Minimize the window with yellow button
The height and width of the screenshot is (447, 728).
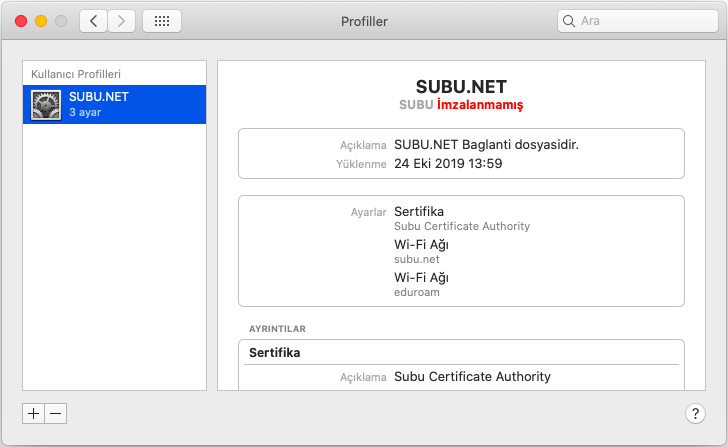point(41,21)
